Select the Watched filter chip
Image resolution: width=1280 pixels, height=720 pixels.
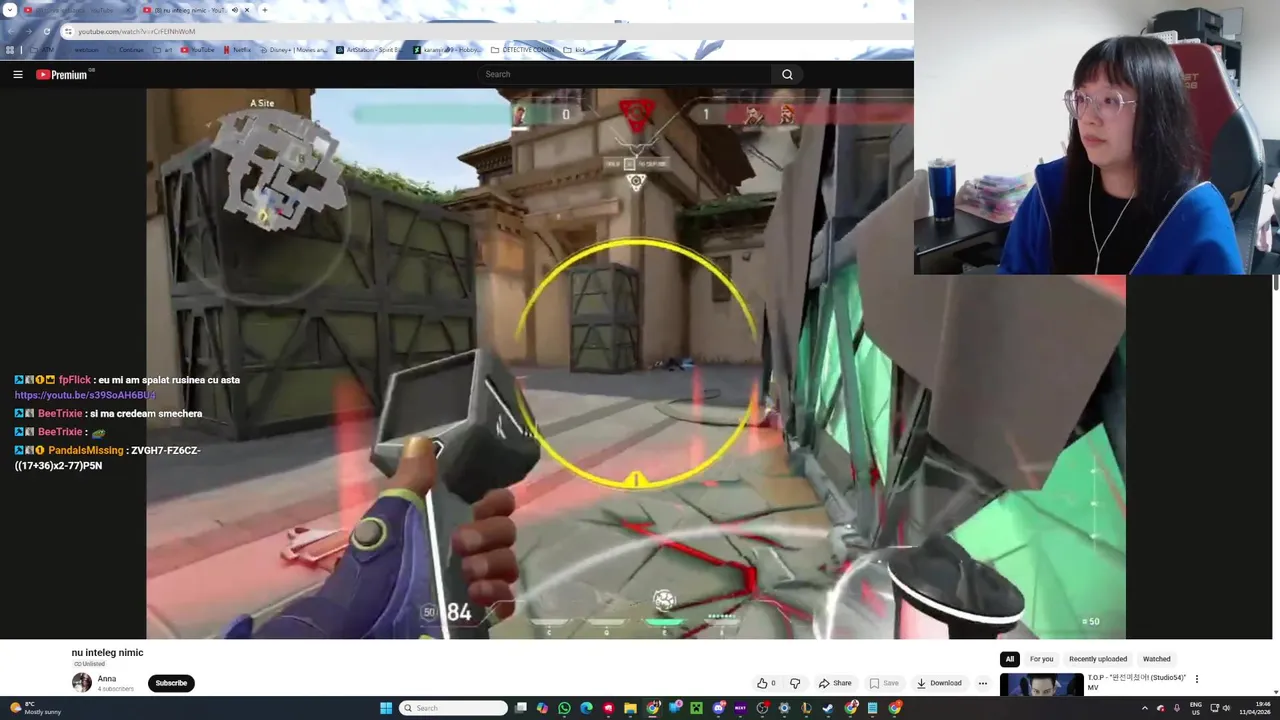pos(1157,659)
